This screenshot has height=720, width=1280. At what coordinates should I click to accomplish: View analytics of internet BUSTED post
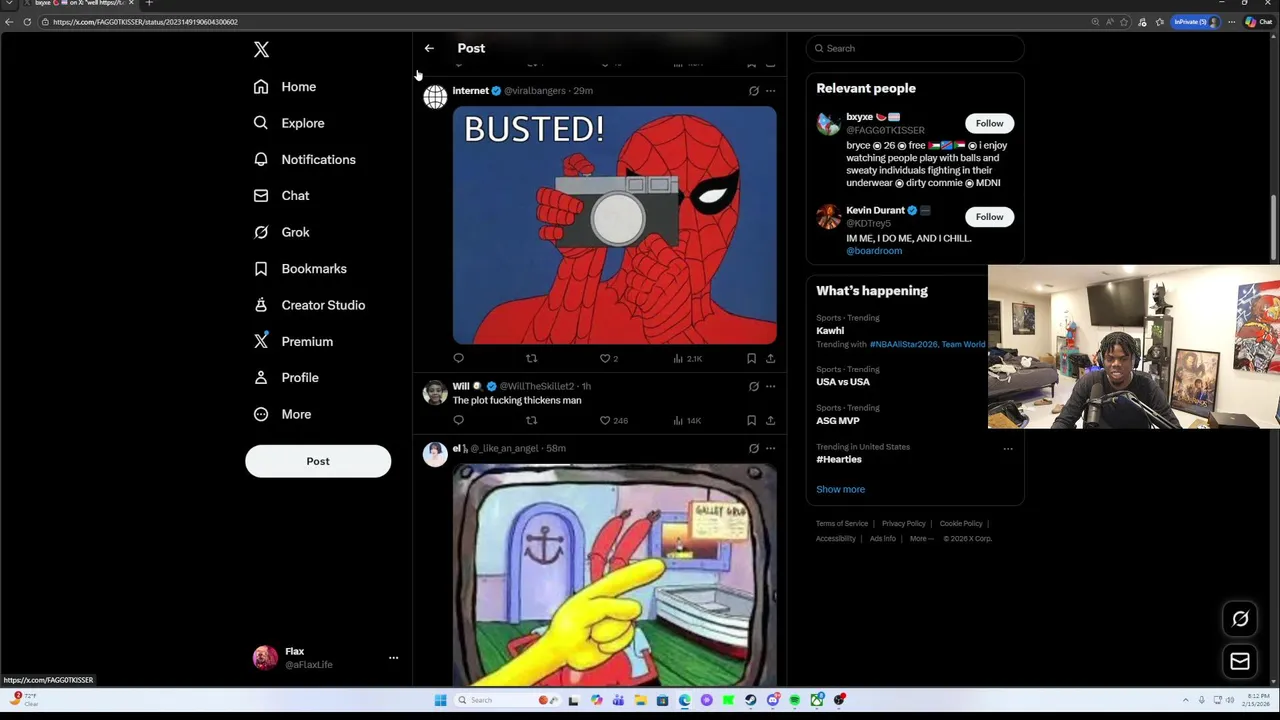coord(687,358)
